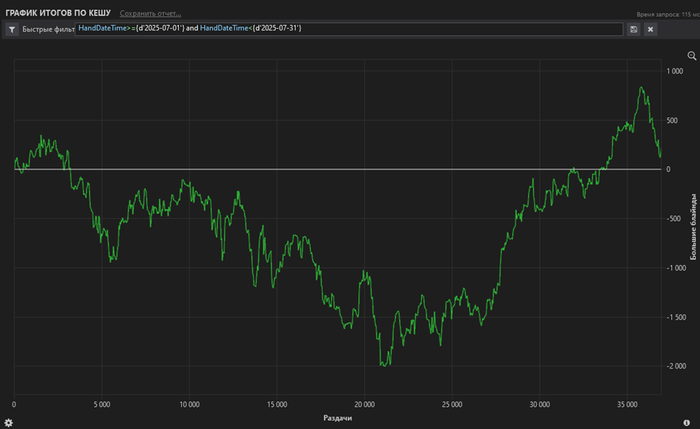This screenshot has width=700, height=429.
Task: Click the 'Большие блайнды' axis label
Action: 693,227
